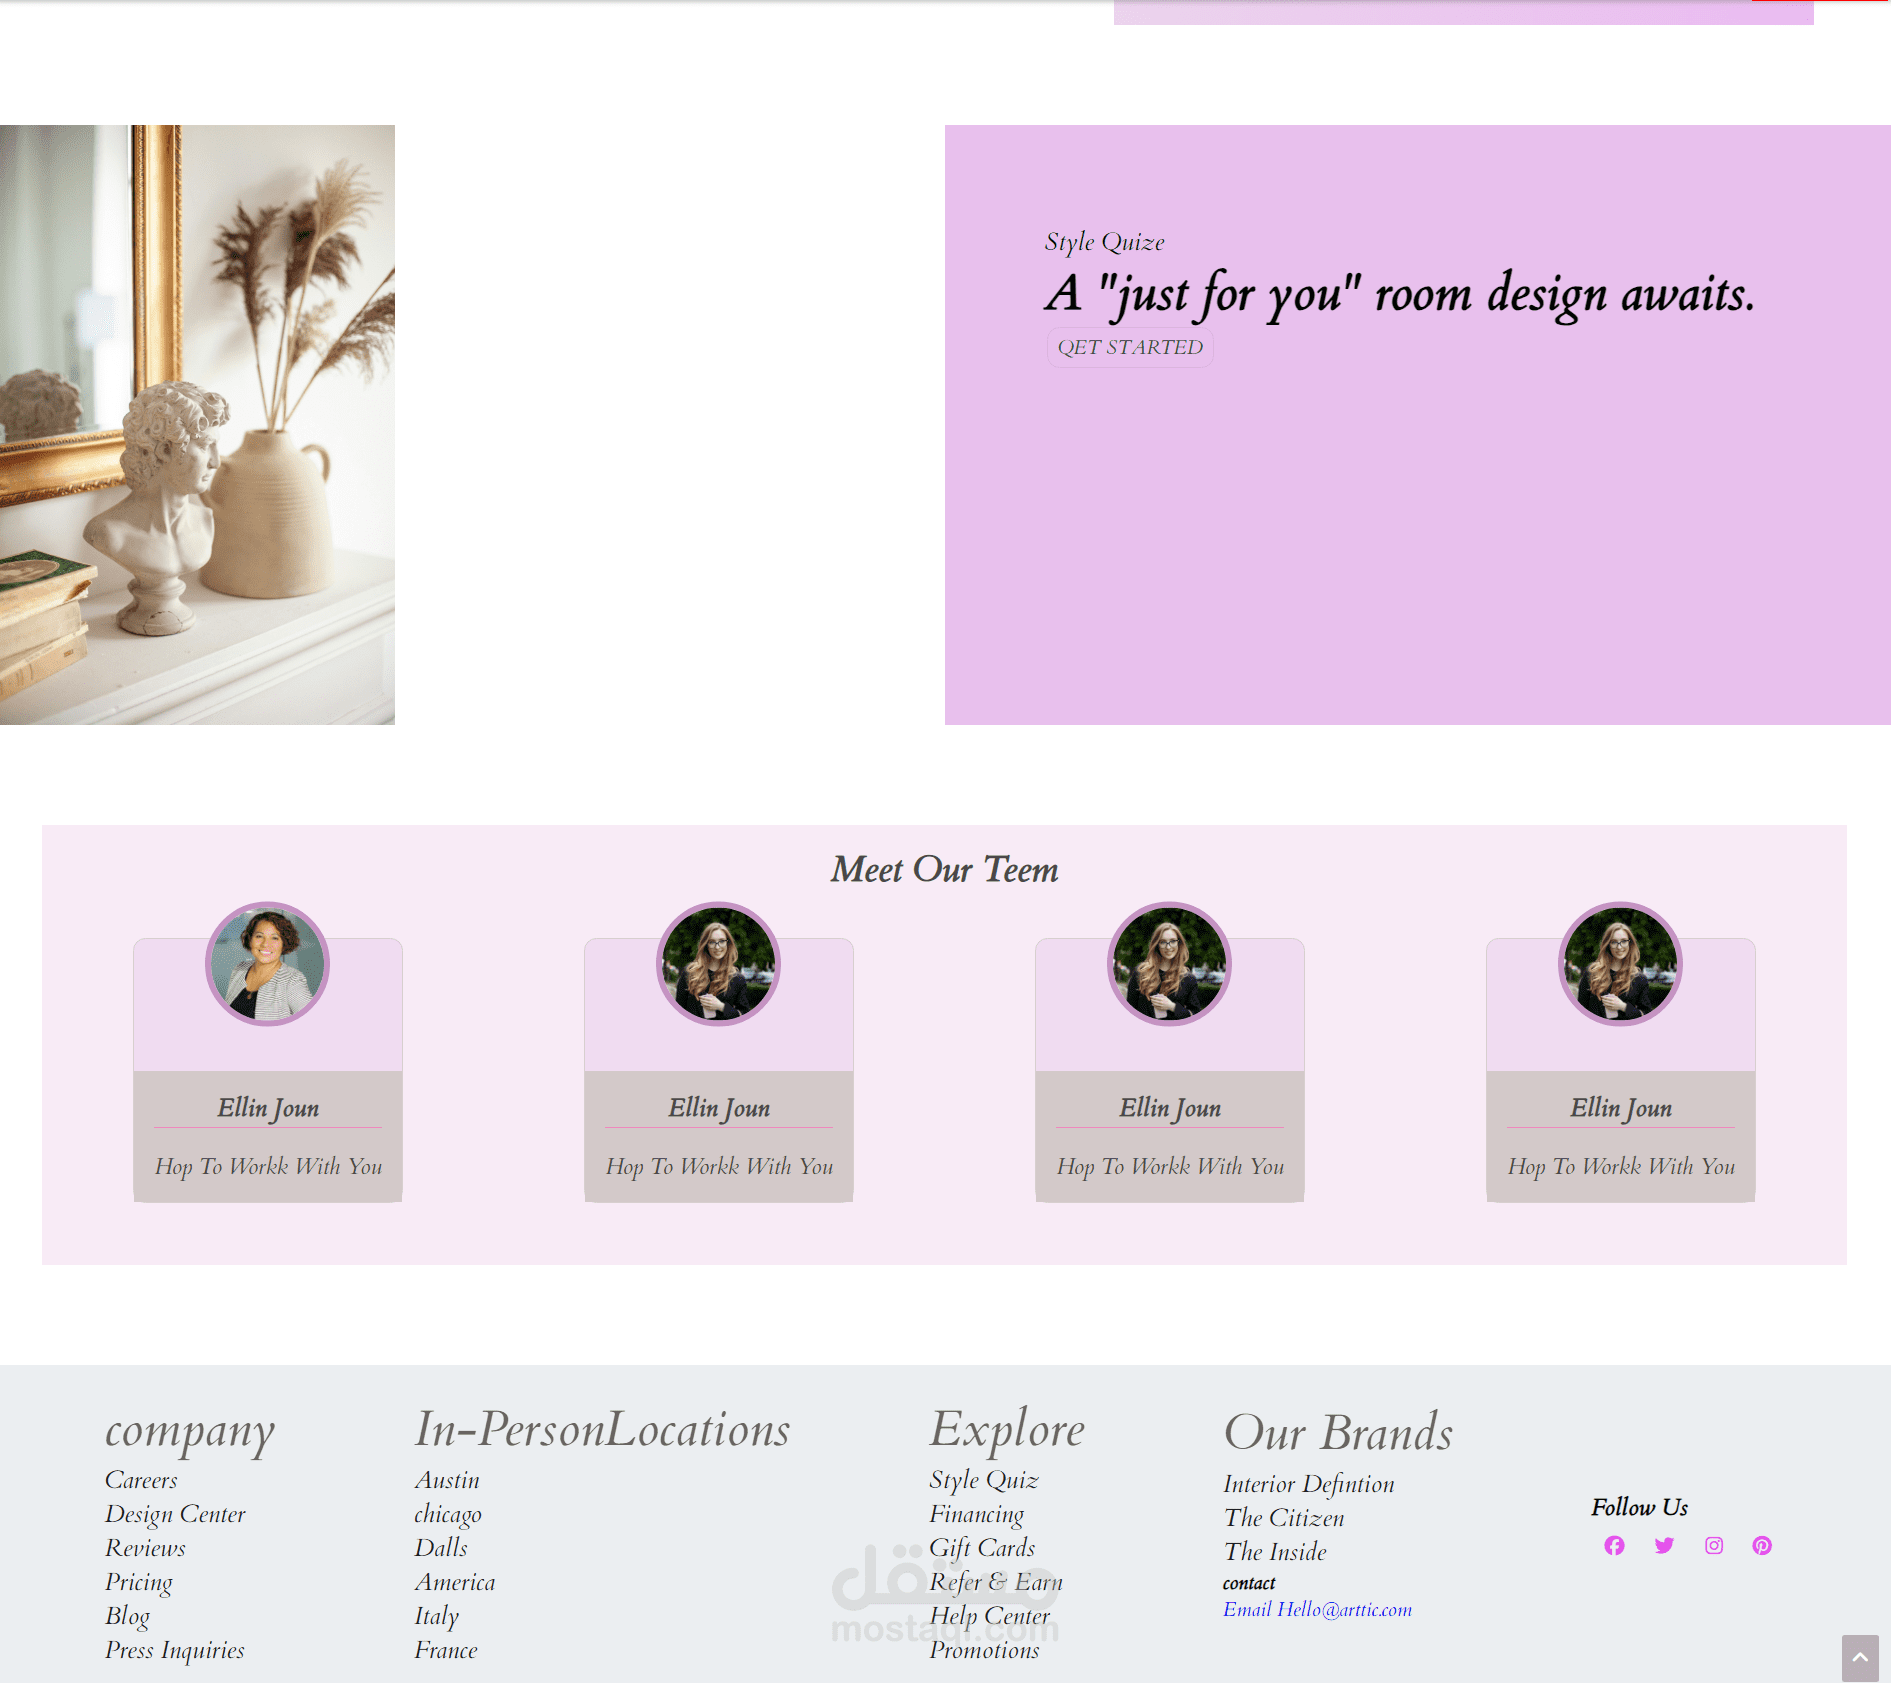Click the decor photo with bust statue
This screenshot has width=1891, height=1683.
pos(197,425)
